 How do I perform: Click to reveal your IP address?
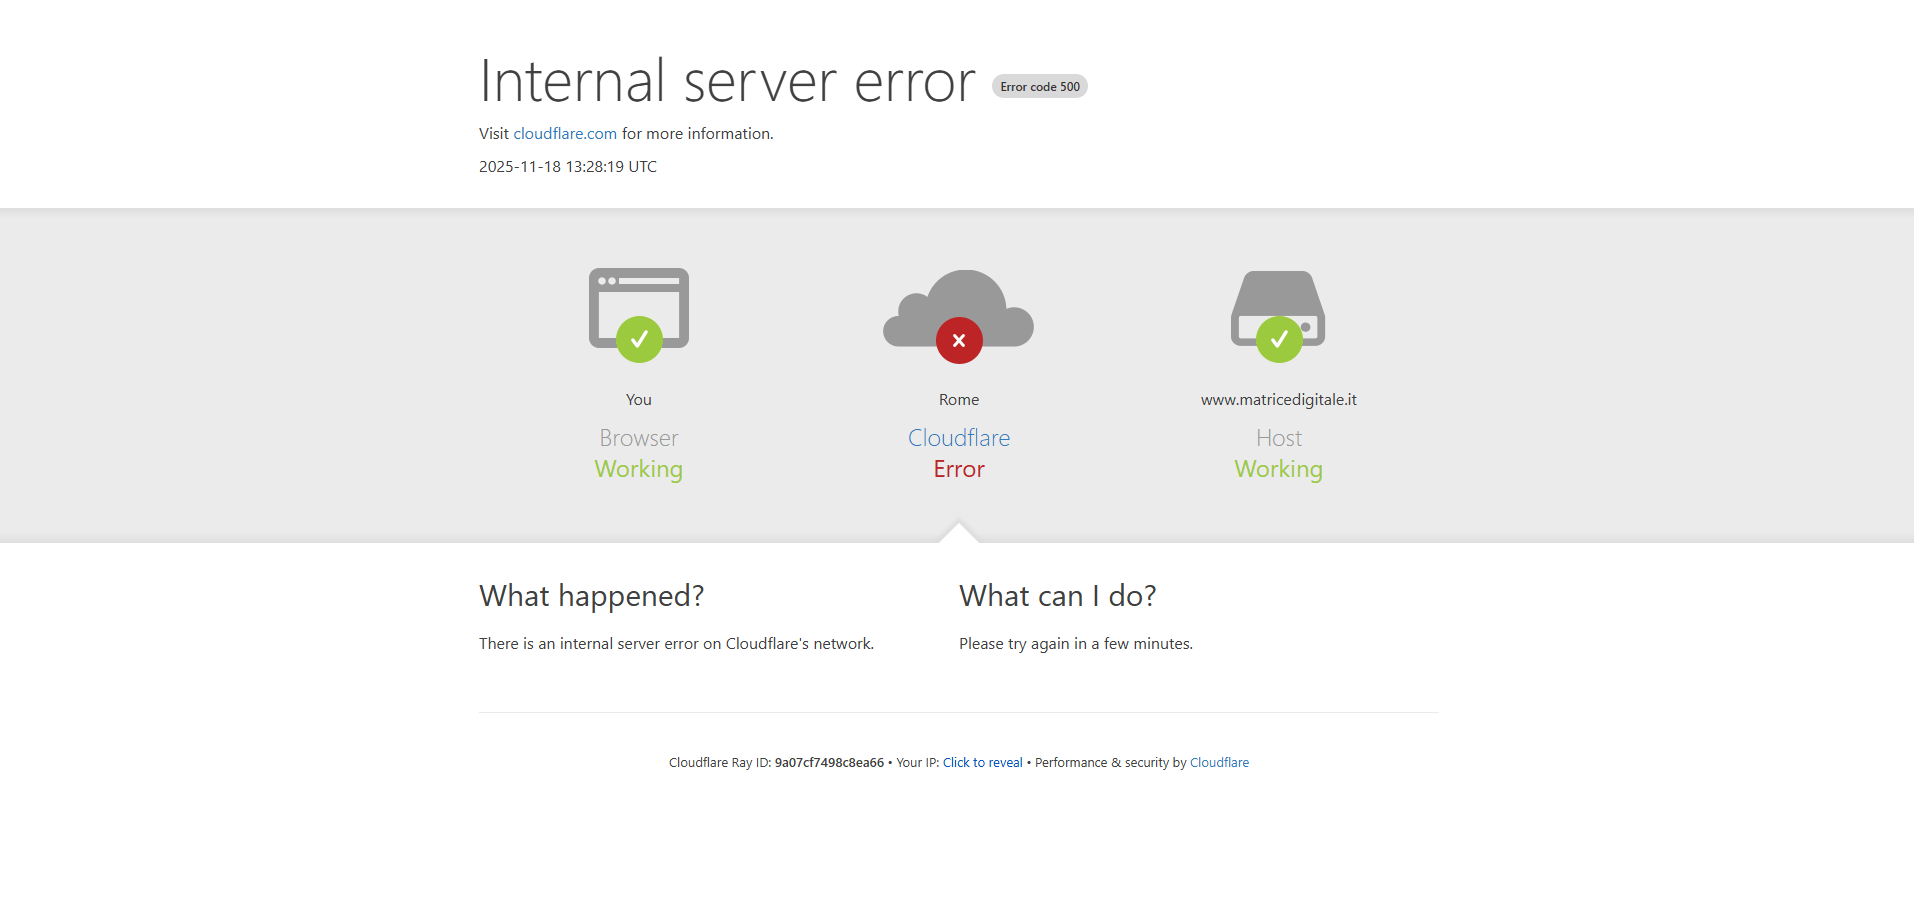point(982,763)
